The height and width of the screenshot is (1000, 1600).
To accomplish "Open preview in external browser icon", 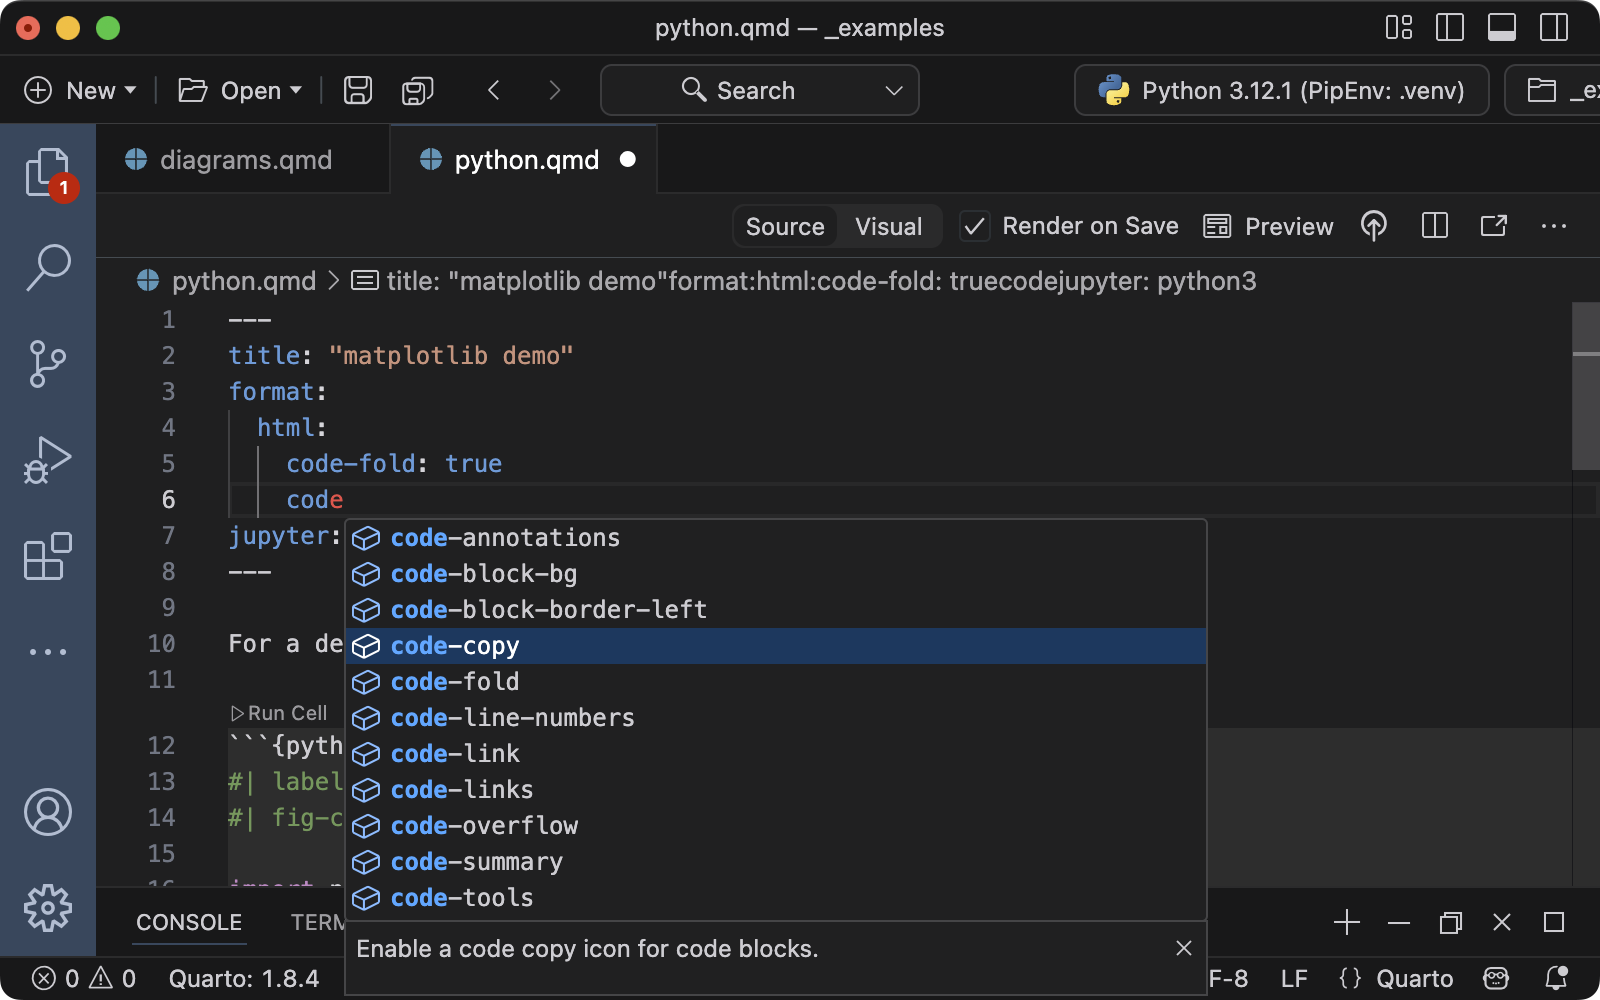I will 1493,226.
